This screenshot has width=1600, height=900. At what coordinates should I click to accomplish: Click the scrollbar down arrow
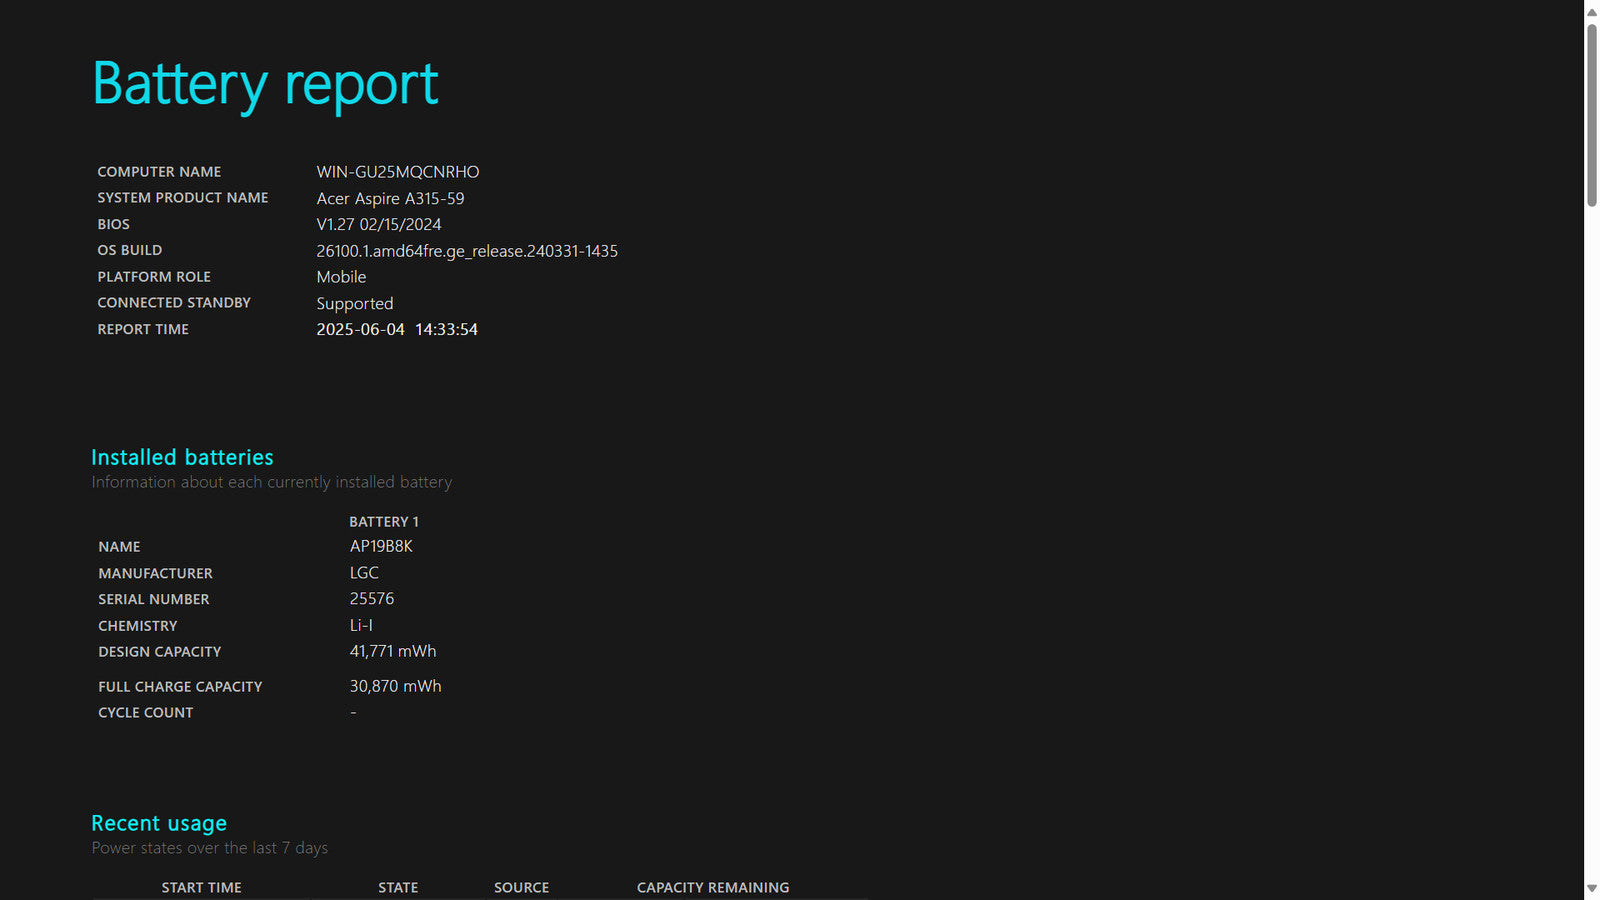click(1592, 888)
